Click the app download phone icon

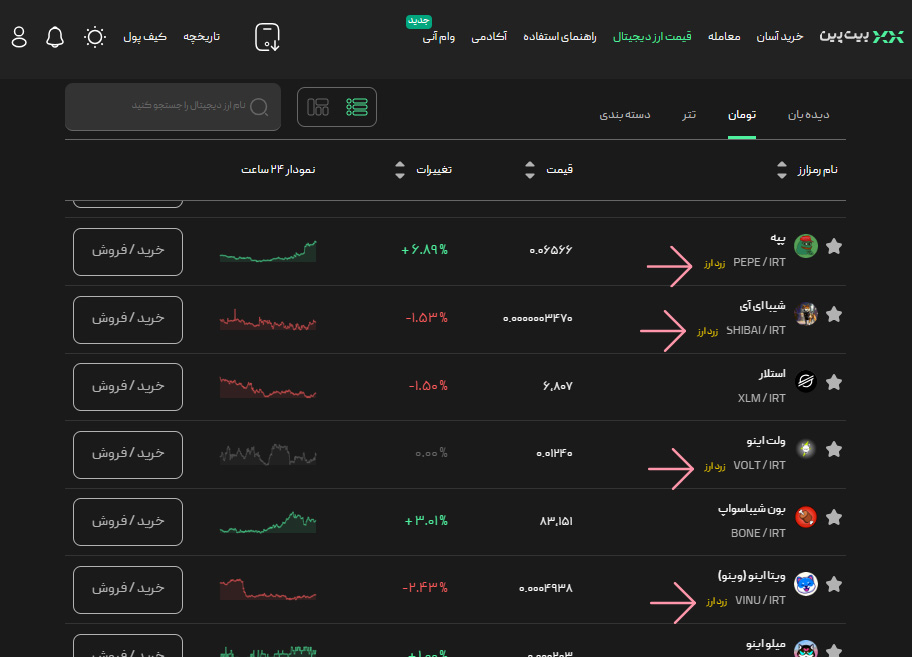(268, 37)
